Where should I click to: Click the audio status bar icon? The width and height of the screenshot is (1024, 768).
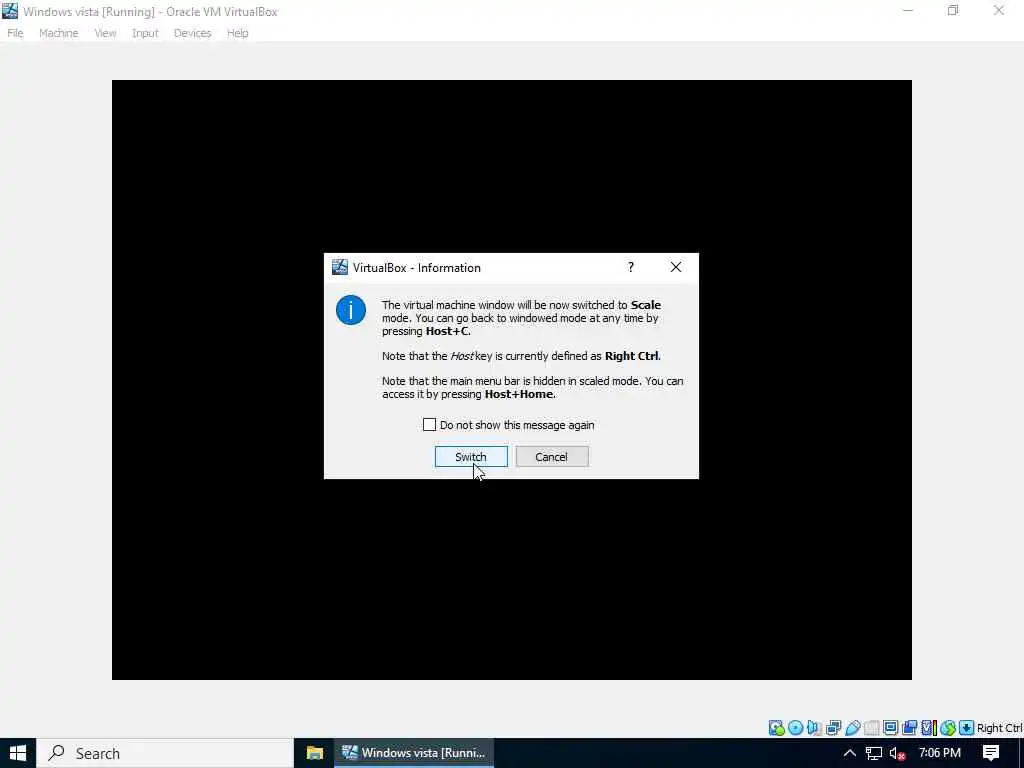coord(814,728)
